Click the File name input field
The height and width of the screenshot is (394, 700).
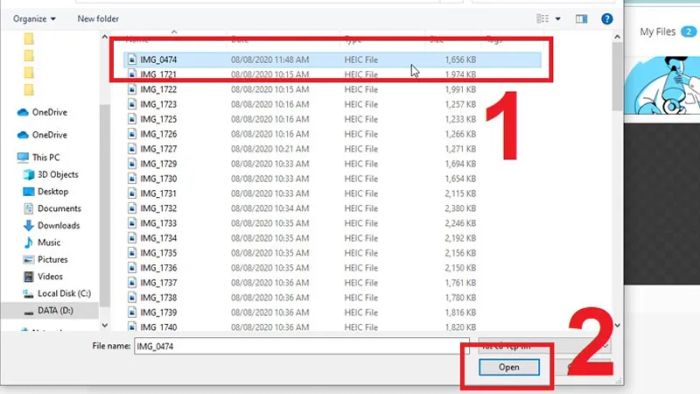coord(302,346)
